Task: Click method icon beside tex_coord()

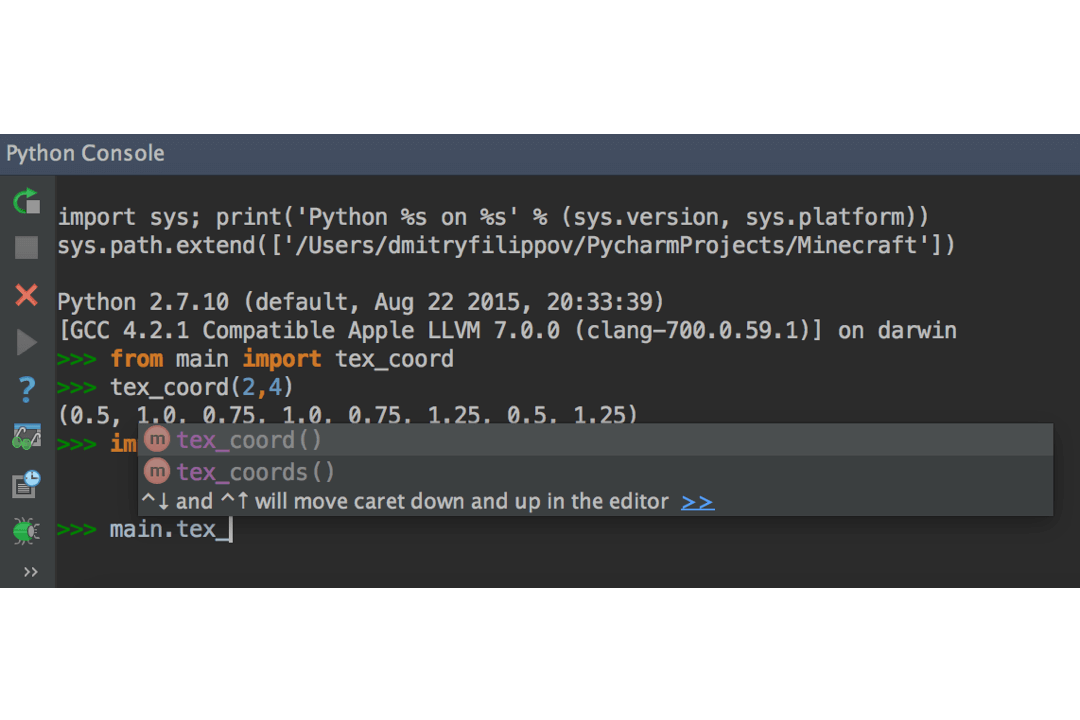Action: (x=156, y=440)
